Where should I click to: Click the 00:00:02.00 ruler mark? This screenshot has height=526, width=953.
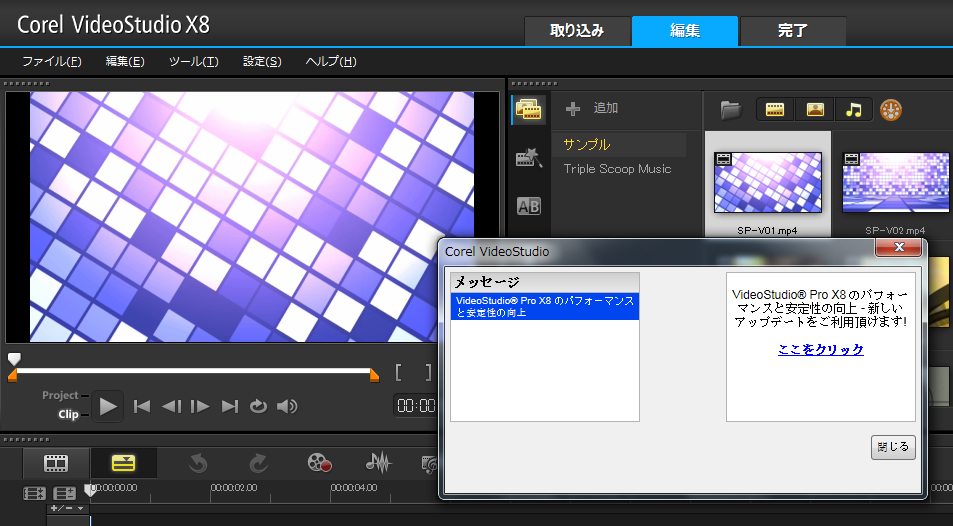[234, 488]
